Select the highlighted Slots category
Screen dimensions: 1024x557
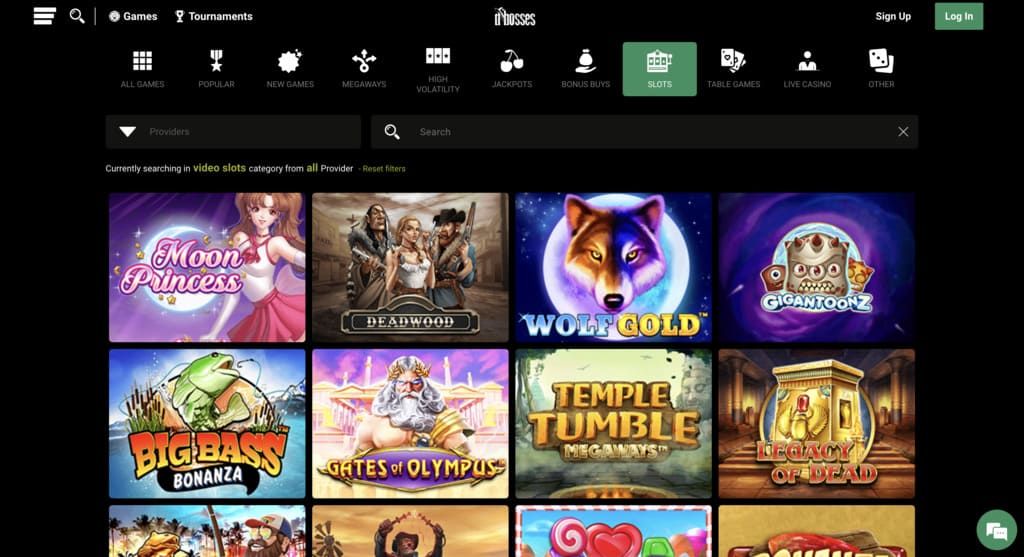(660, 69)
